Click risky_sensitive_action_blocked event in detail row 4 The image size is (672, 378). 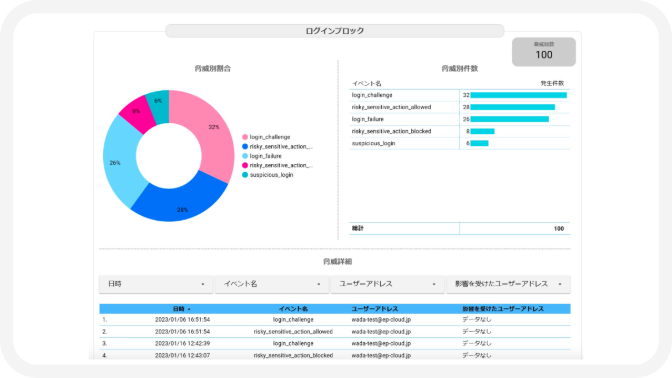[293, 355]
